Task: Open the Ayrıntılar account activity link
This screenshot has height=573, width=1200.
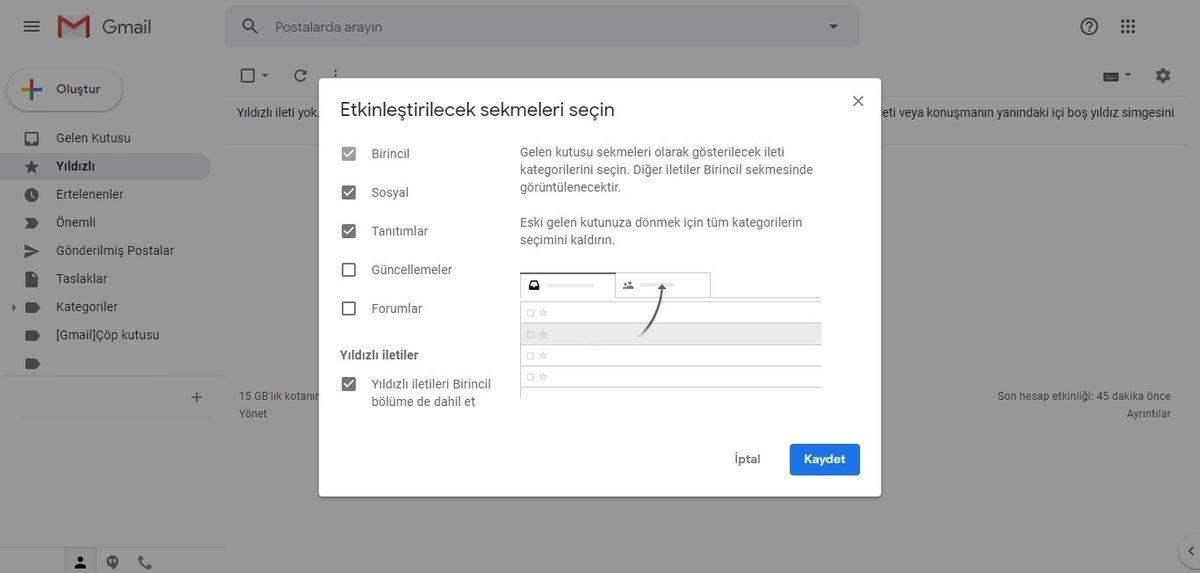Action: click(1149, 414)
